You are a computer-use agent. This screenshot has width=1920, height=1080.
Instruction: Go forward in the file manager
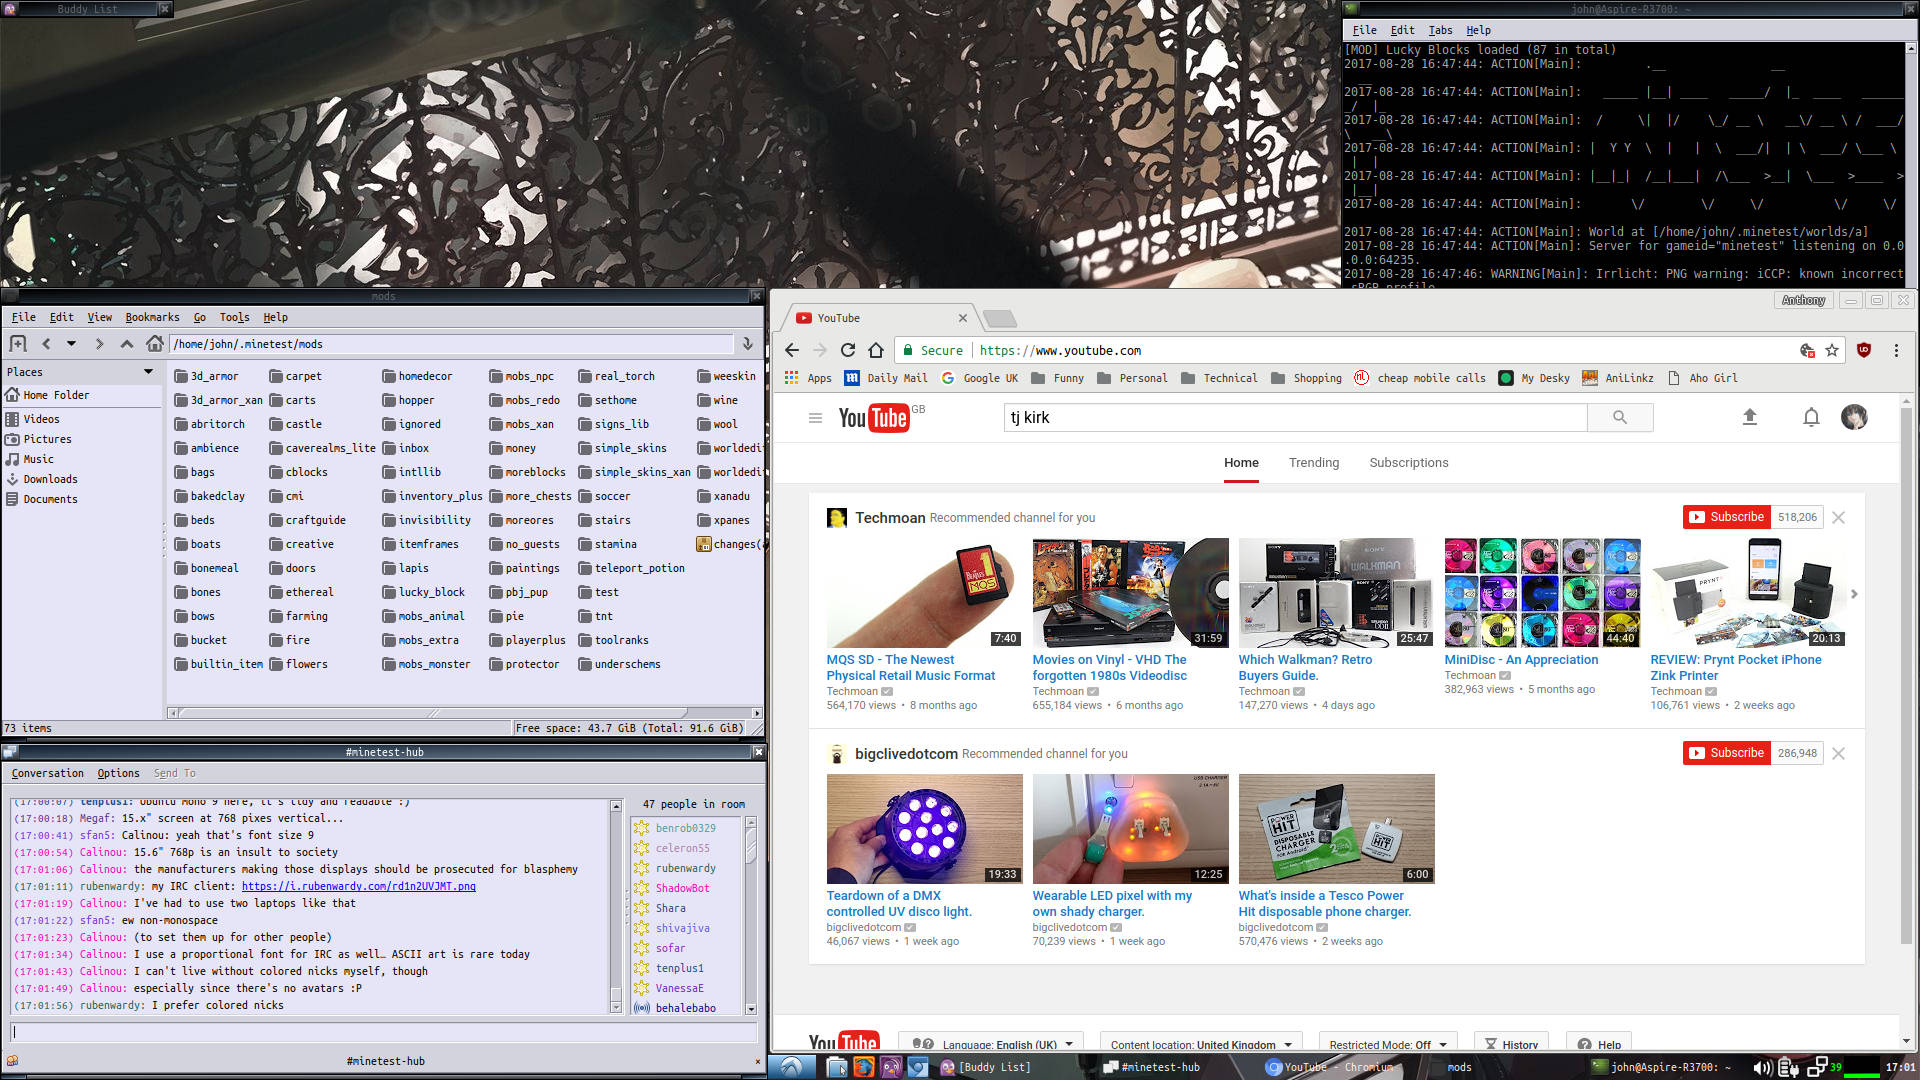[99, 344]
